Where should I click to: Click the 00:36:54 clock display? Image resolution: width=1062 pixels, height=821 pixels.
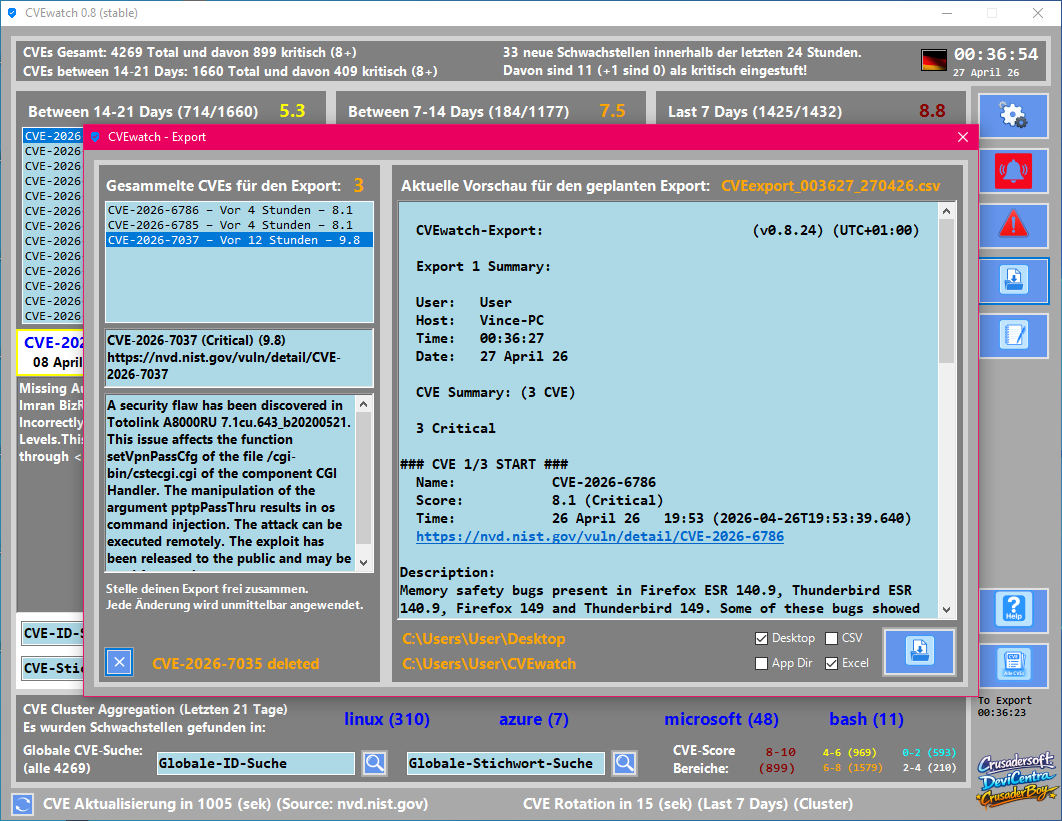(996, 54)
